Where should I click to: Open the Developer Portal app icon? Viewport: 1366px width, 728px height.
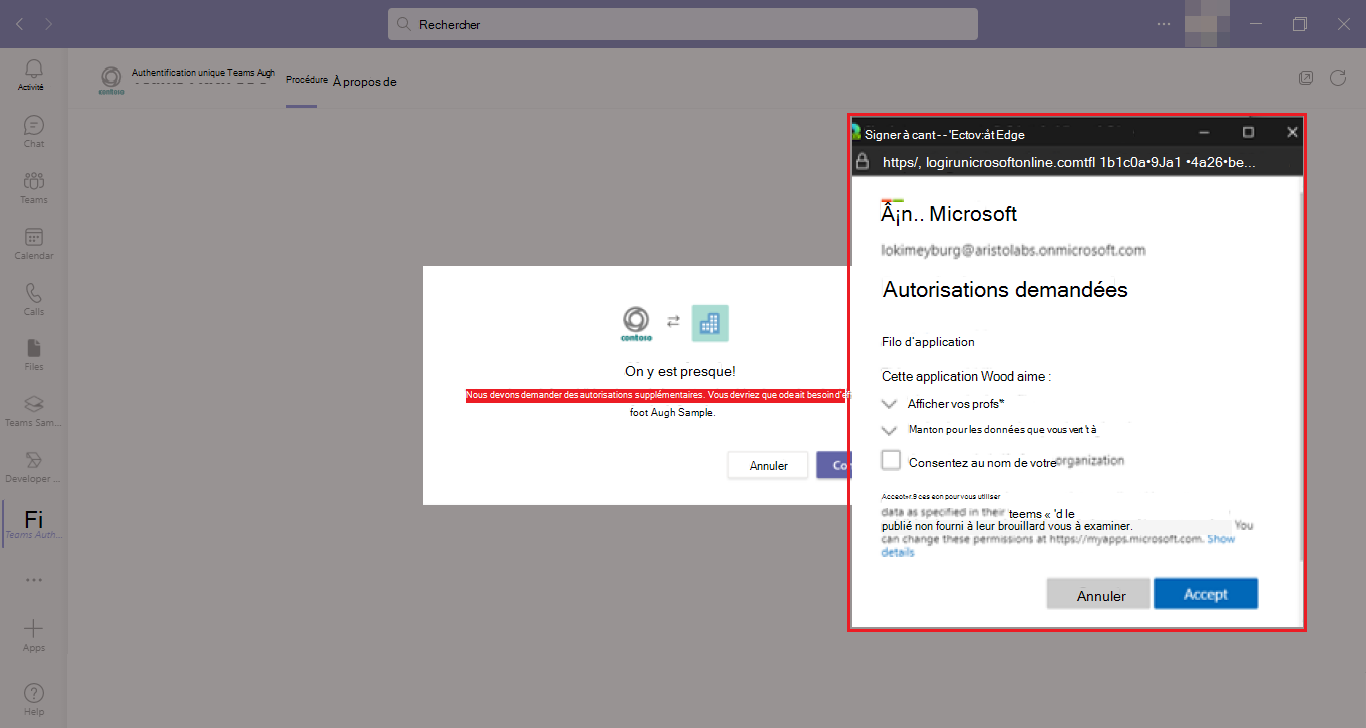[33, 467]
